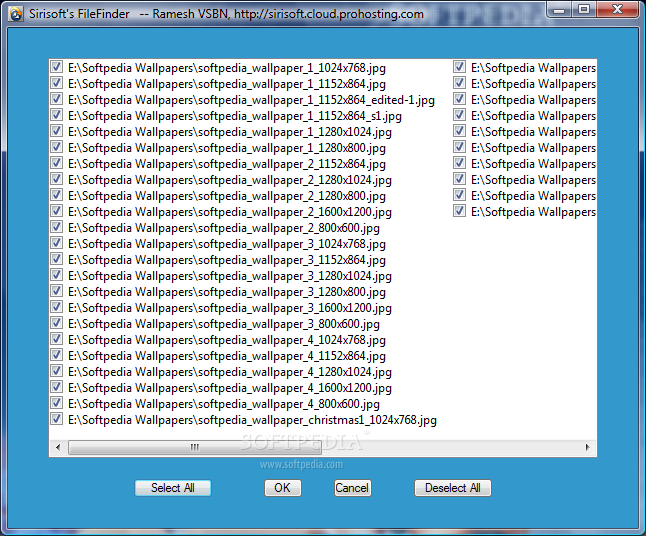Toggle the softpedia_wallpaper_1_1152x864_s1.jpg checkbox
The image size is (646, 536).
tap(56, 115)
